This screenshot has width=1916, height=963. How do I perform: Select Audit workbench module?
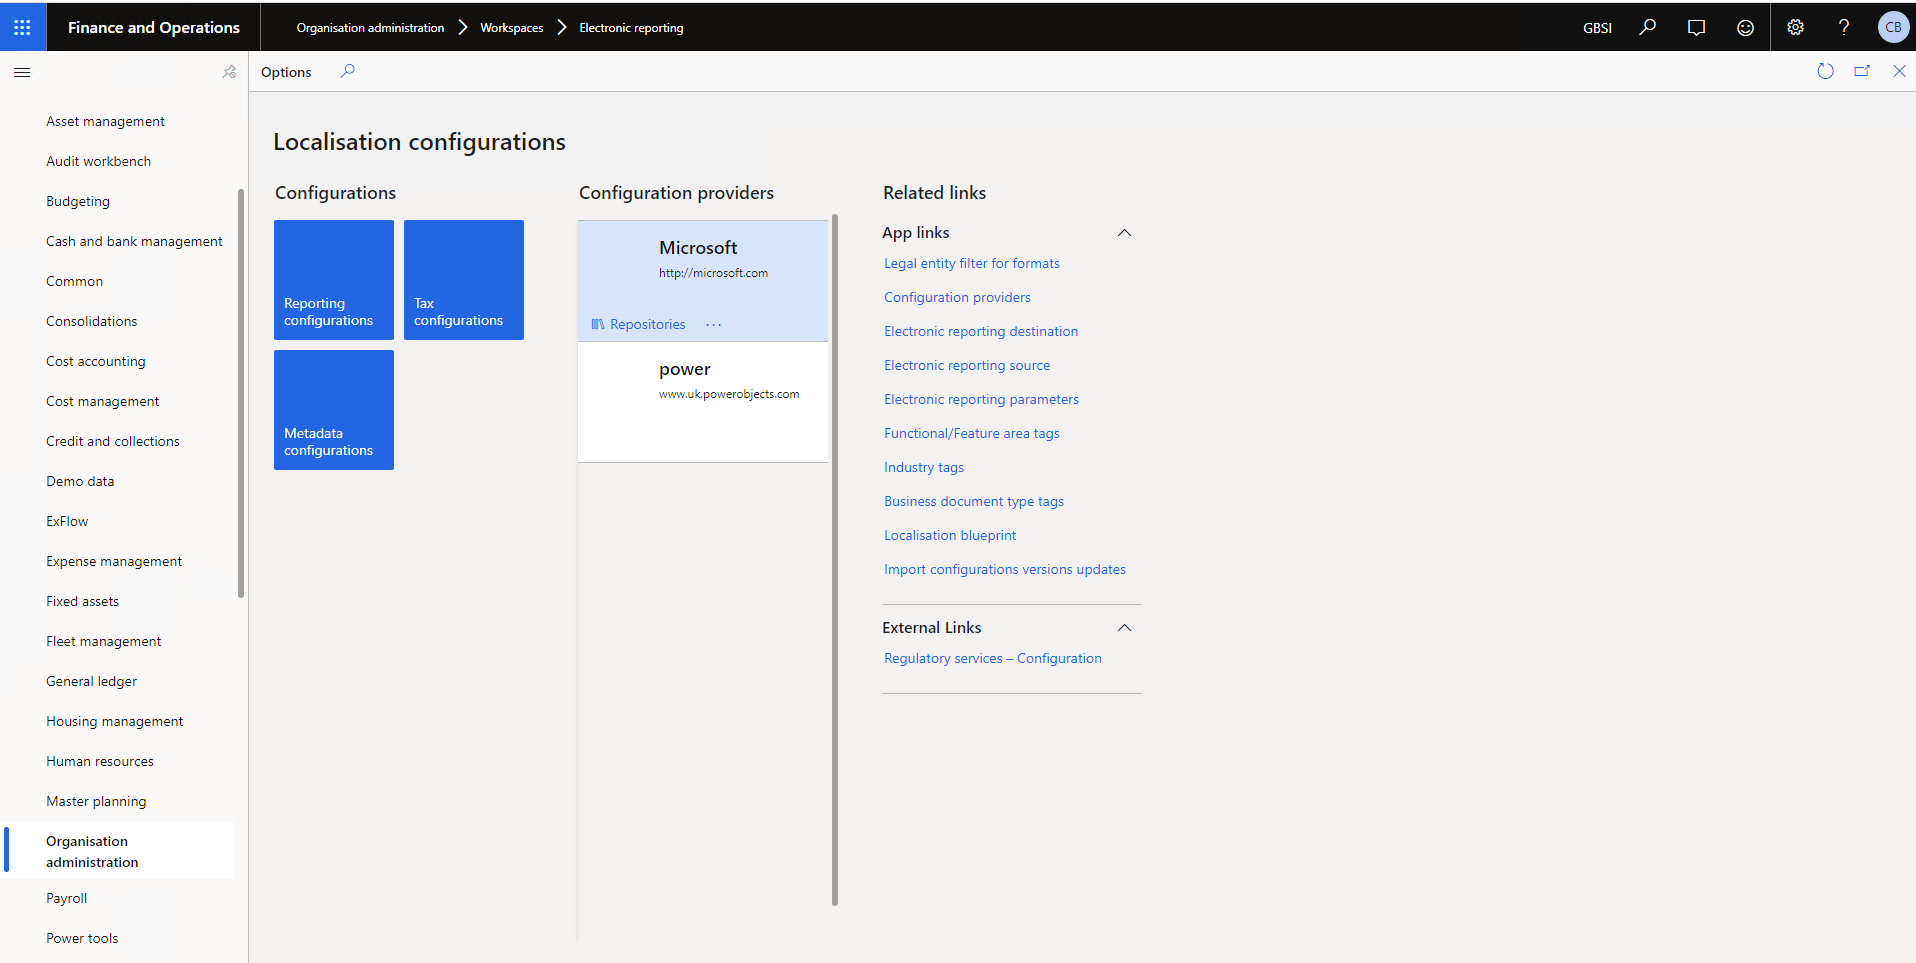(x=98, y=161)
